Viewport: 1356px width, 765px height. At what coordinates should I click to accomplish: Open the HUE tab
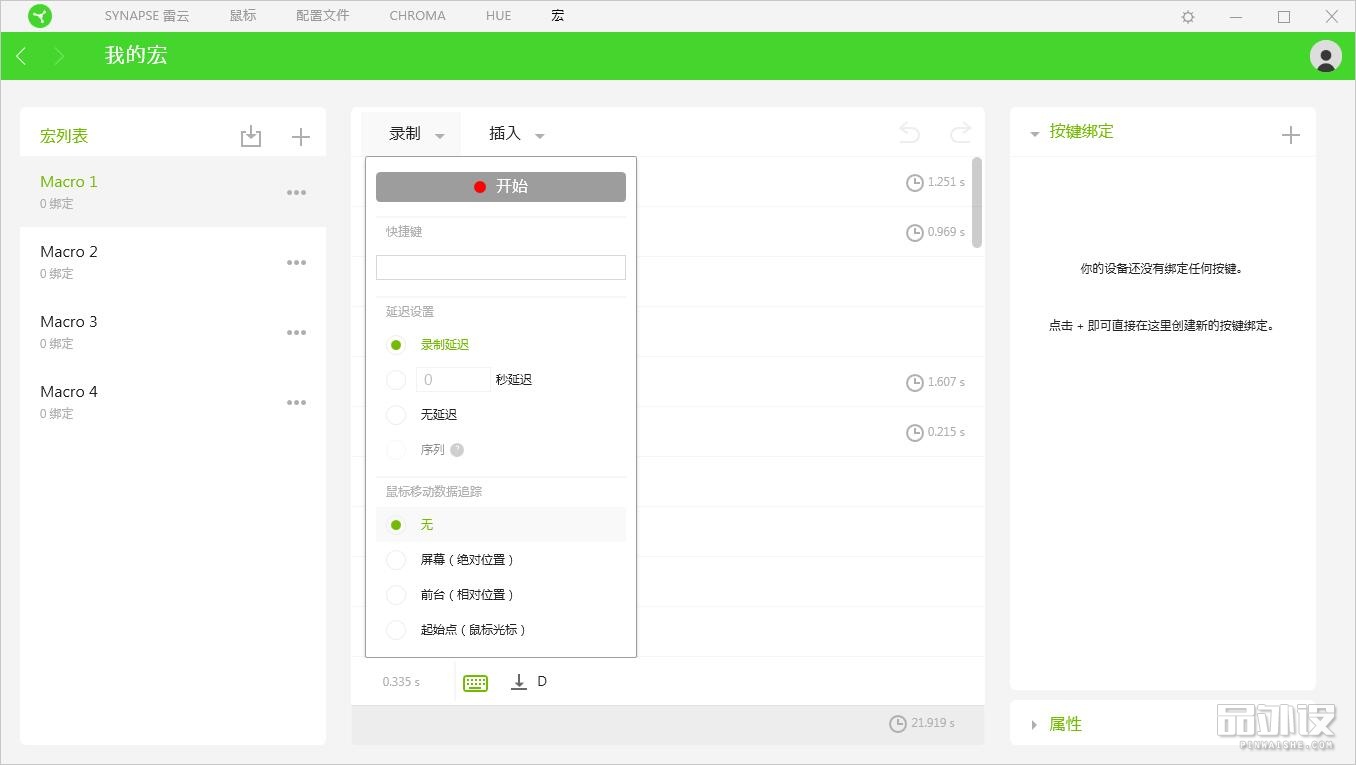(x=498, y=16)
